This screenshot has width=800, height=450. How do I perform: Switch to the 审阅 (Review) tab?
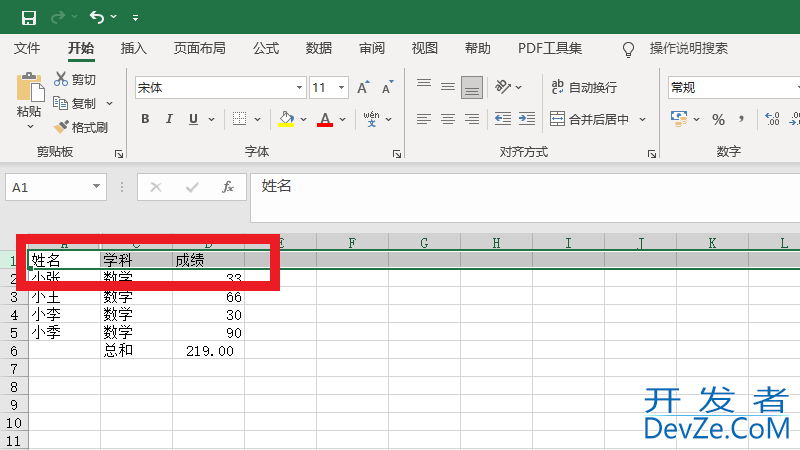pyautogui.click(x=372, y=48)
